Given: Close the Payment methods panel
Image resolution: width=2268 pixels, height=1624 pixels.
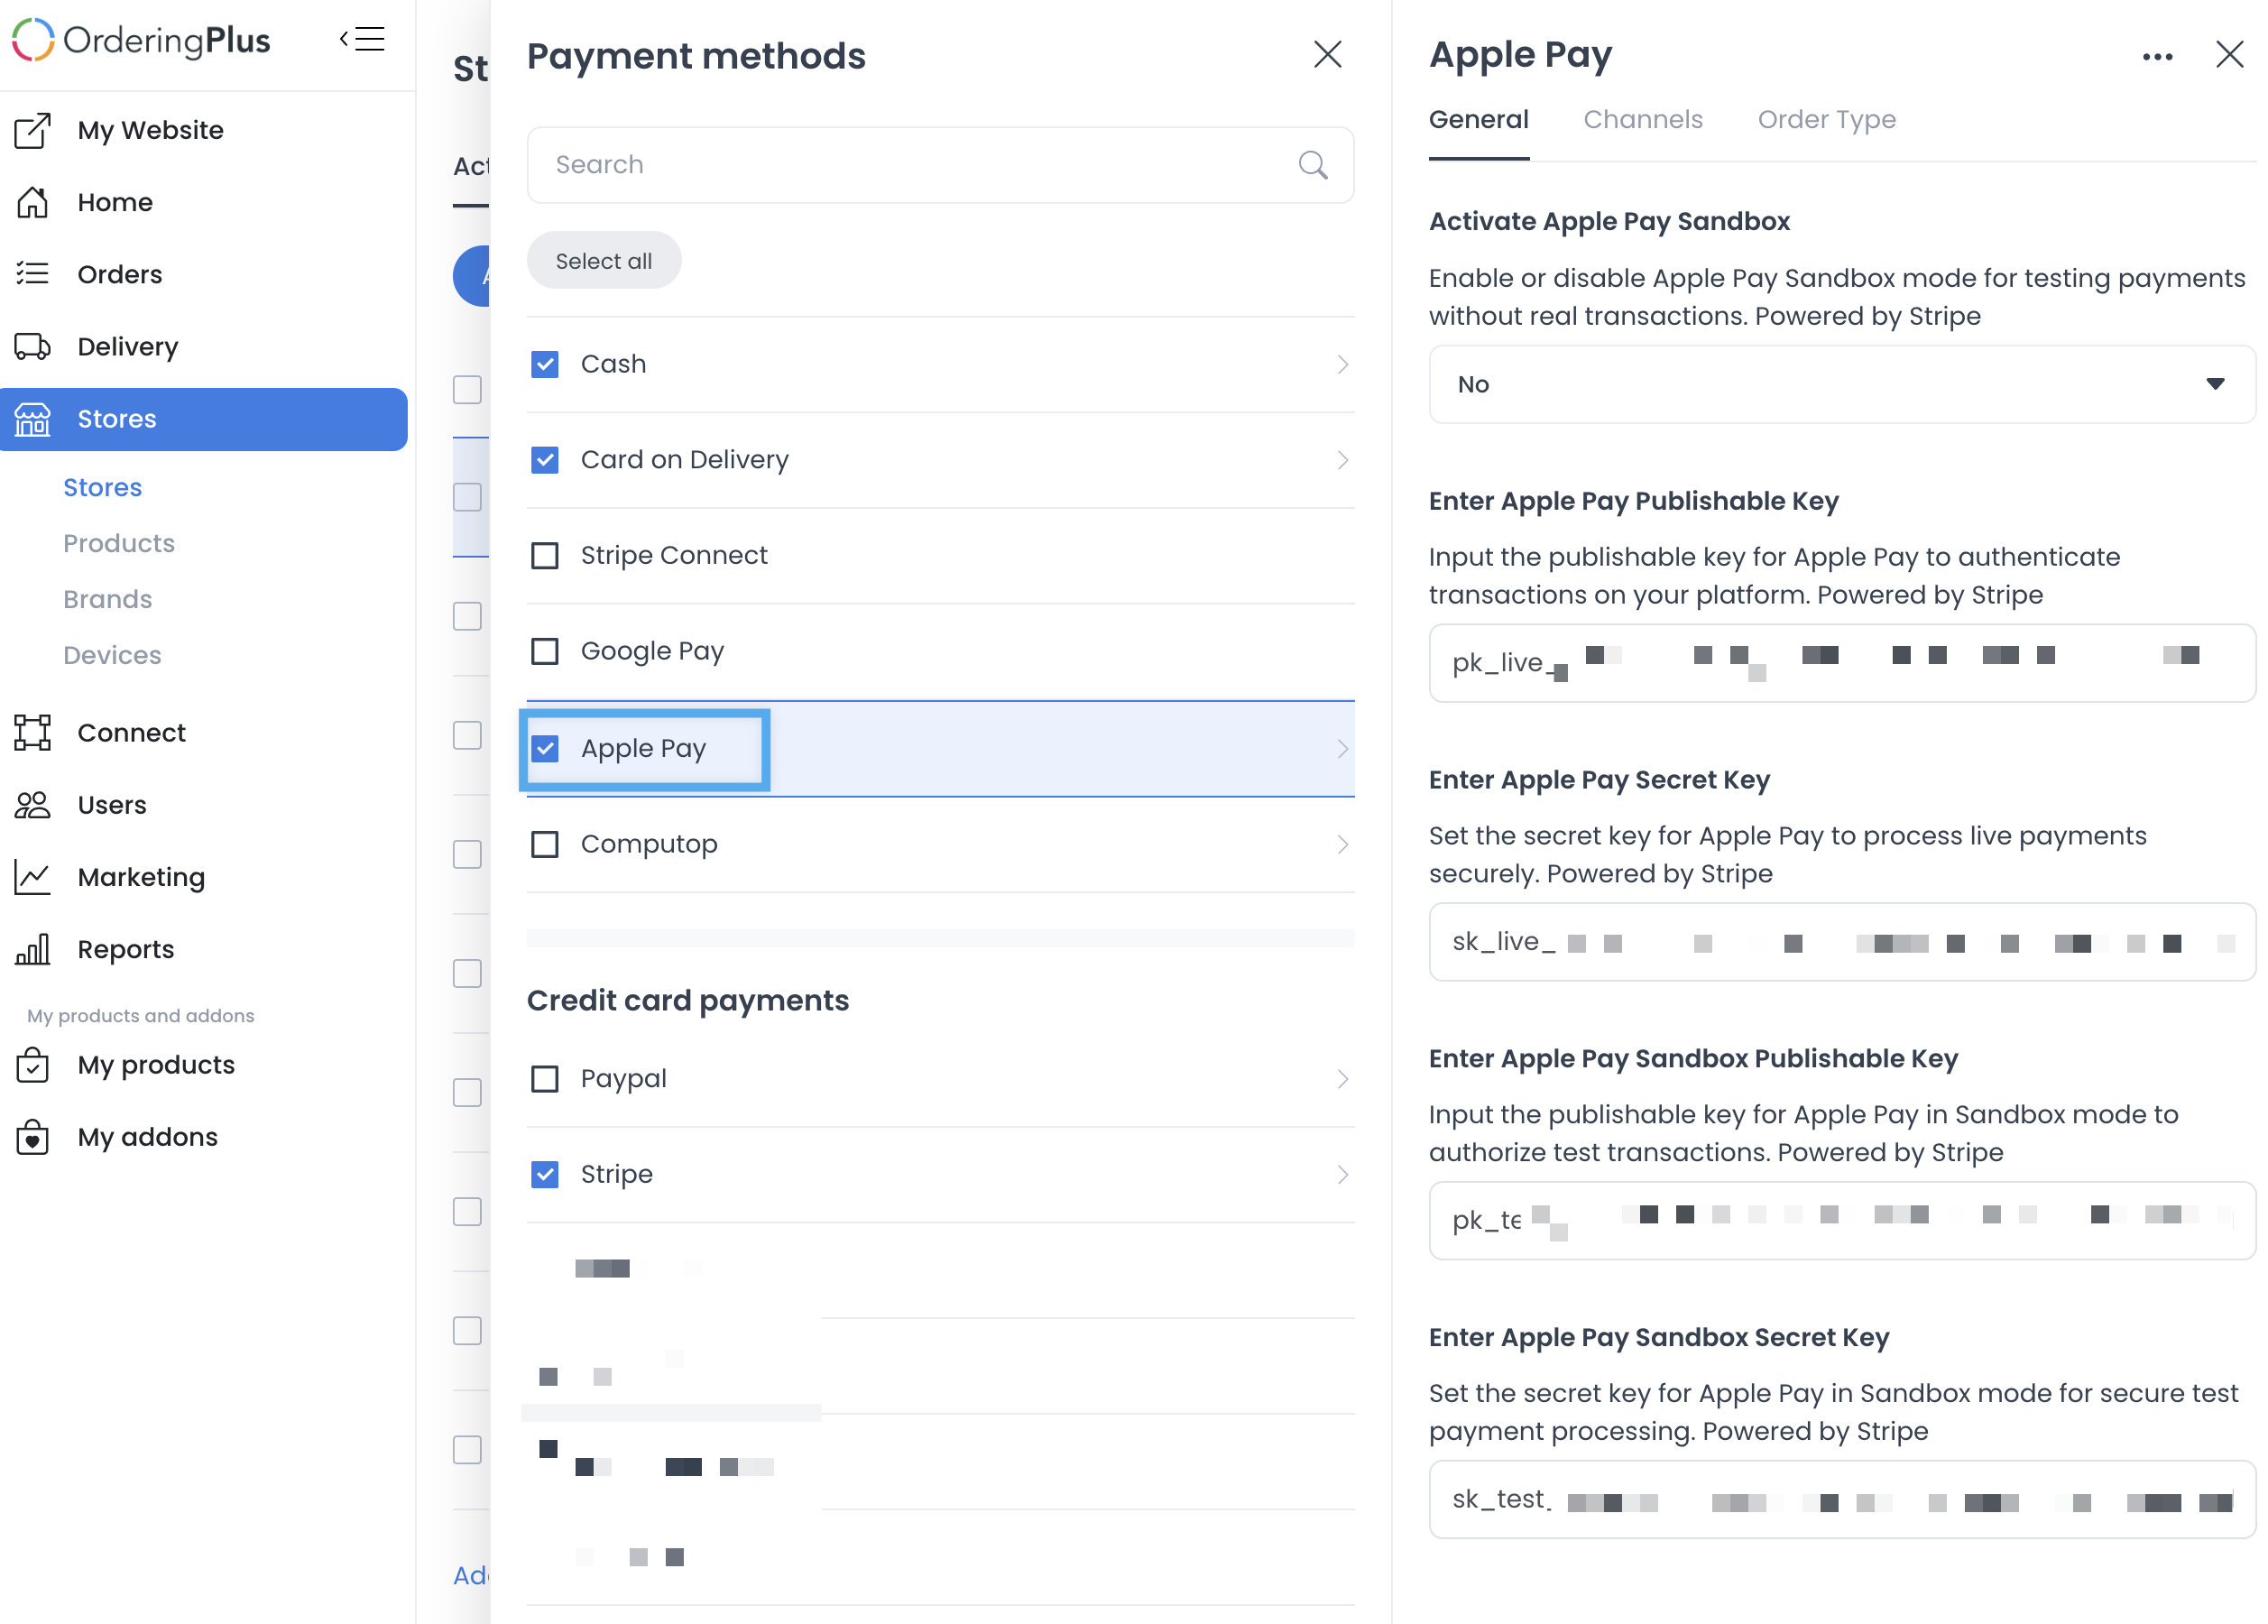Looking at the screenshot, I should [x=1327, y=54].
